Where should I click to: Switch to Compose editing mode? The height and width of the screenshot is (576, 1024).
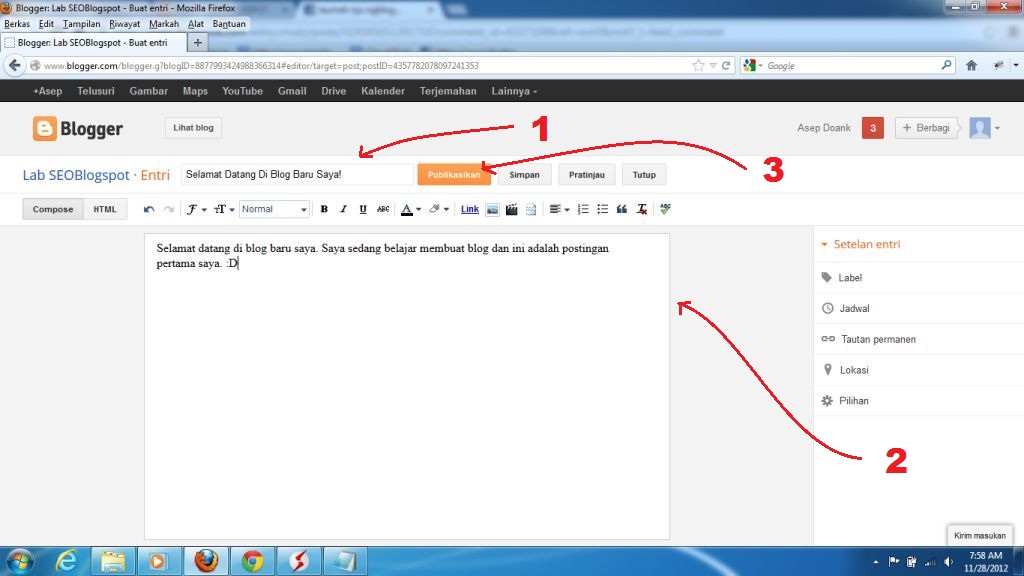53,209
